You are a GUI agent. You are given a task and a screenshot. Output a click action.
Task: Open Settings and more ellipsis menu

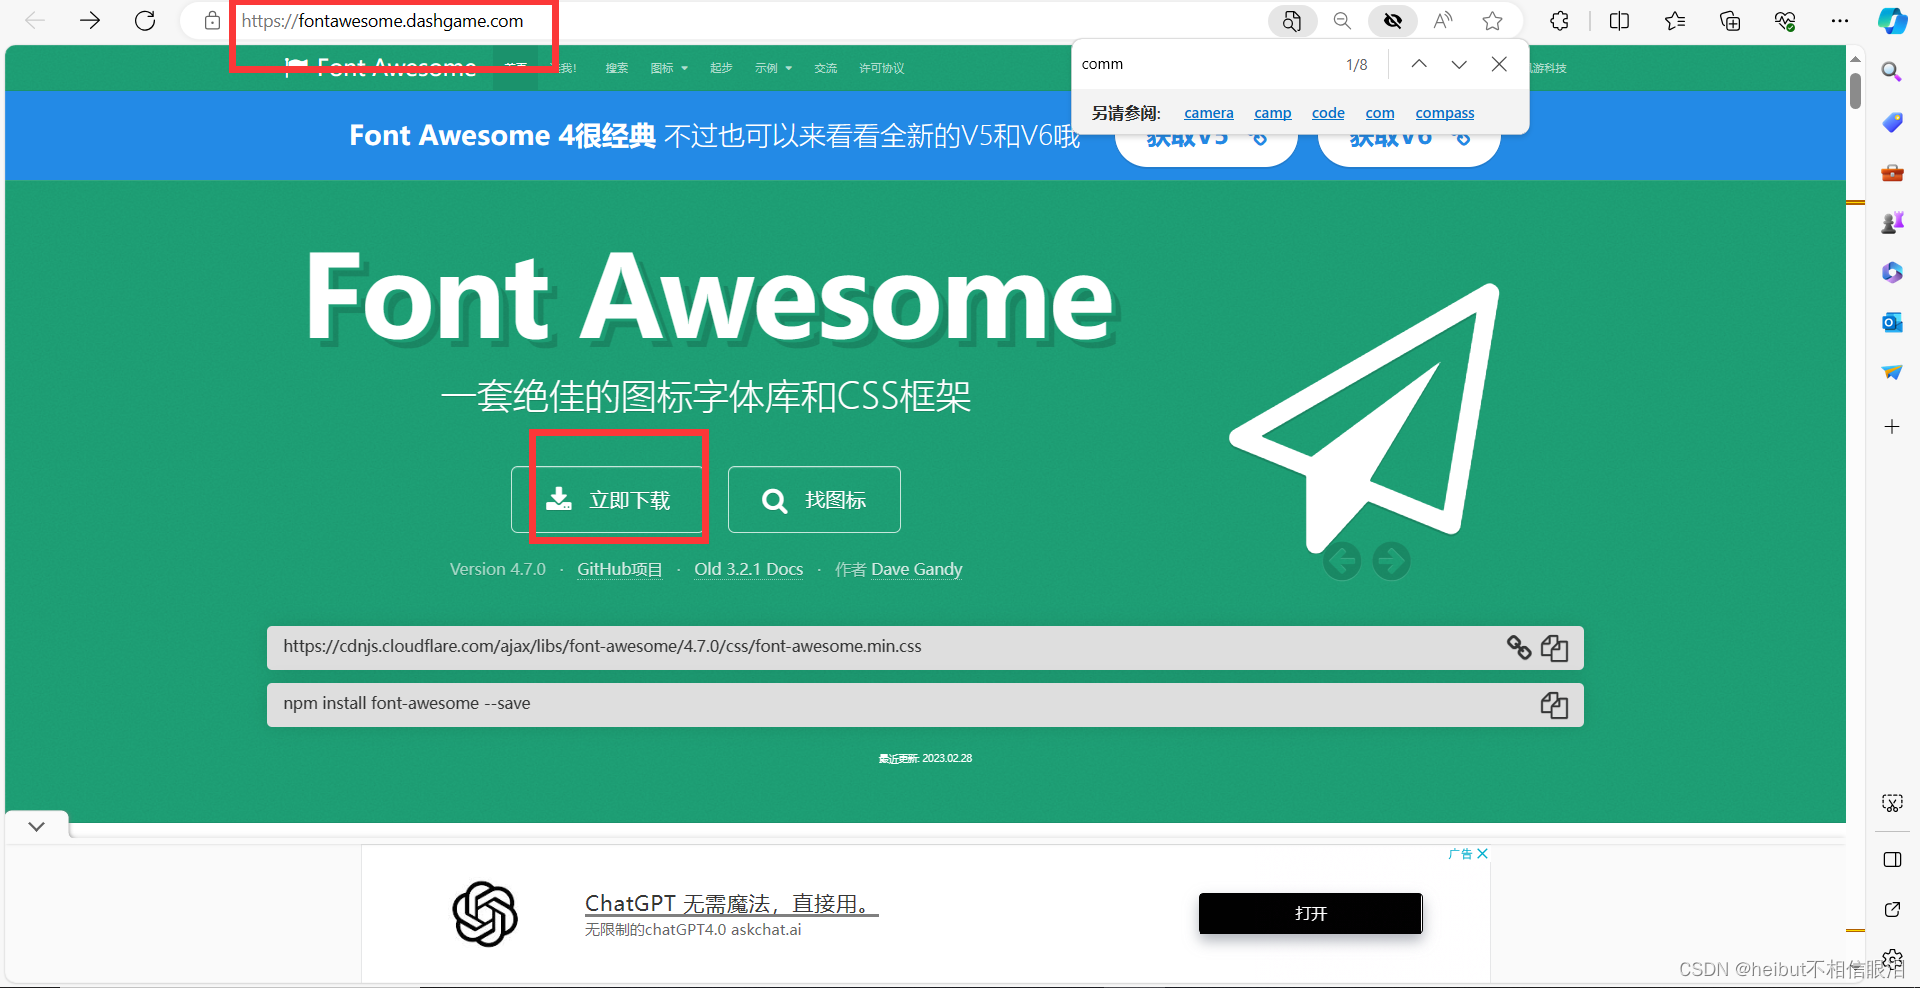click(x=1840, y=21)
